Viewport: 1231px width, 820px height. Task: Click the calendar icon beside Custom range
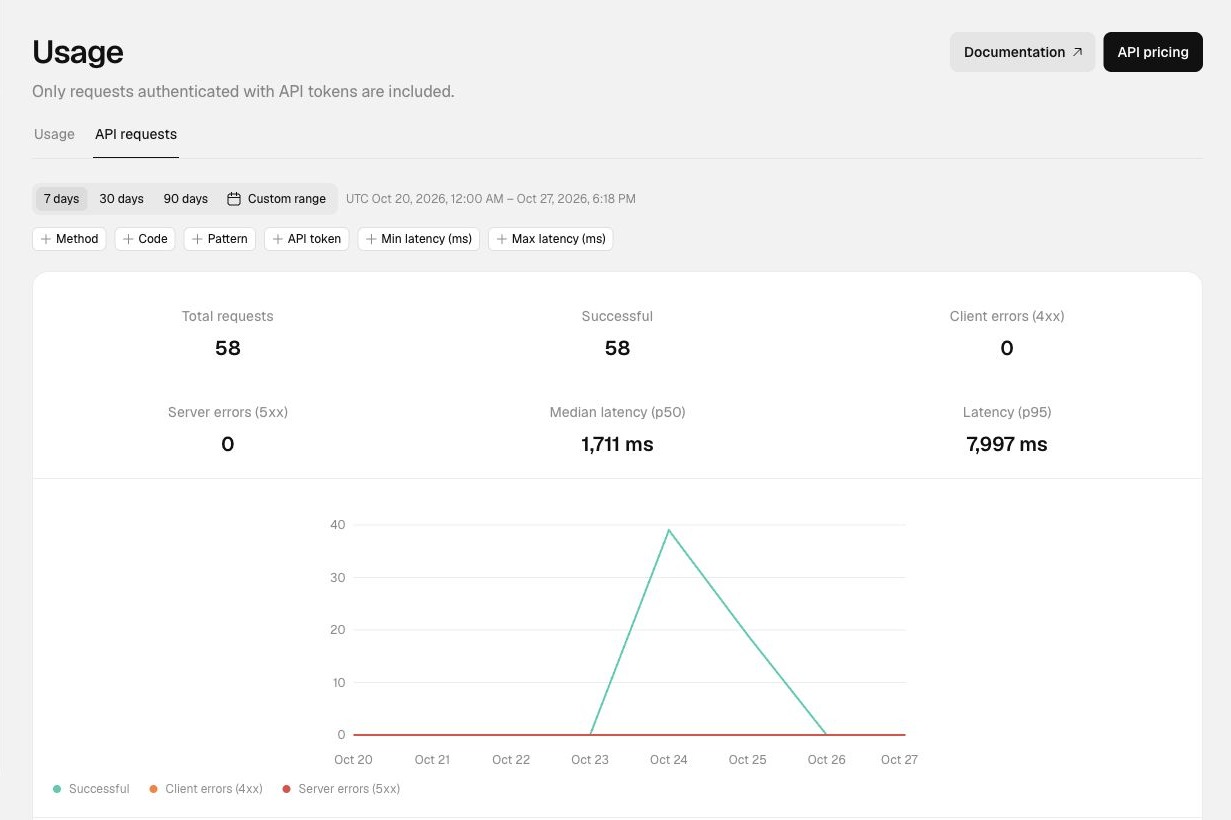pyautogui.click(x=234, y=199)
